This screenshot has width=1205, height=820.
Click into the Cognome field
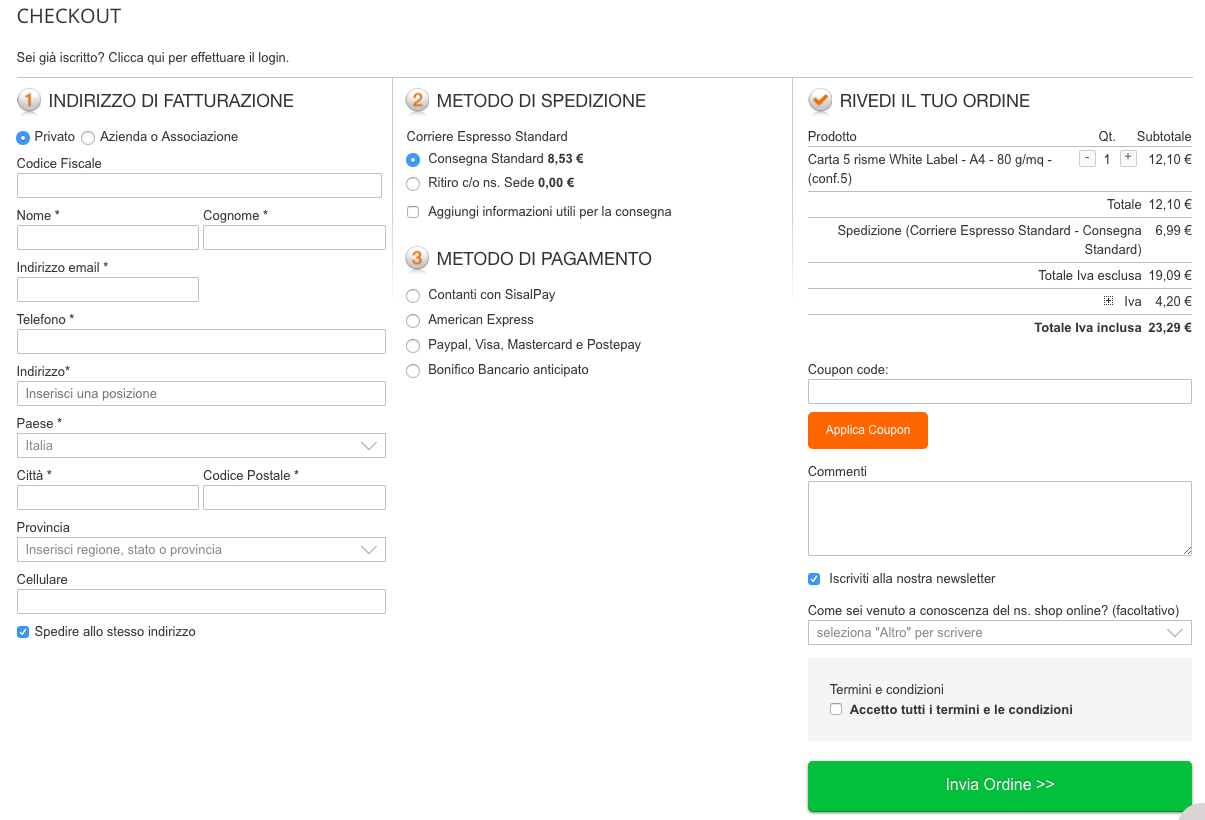coord(294,238)
